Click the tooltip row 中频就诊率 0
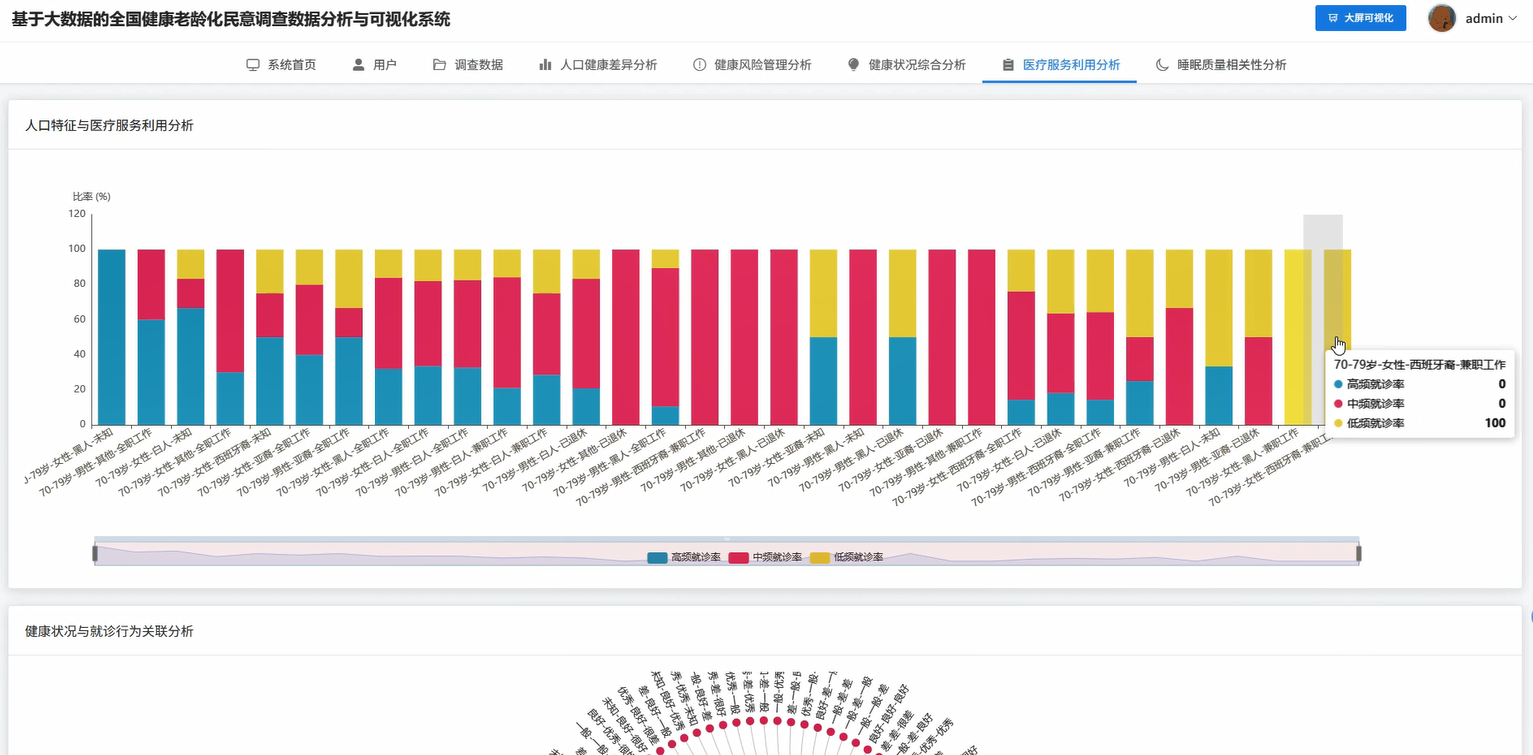Screen dimensions: 1533x755 [x=1420, y=403]
